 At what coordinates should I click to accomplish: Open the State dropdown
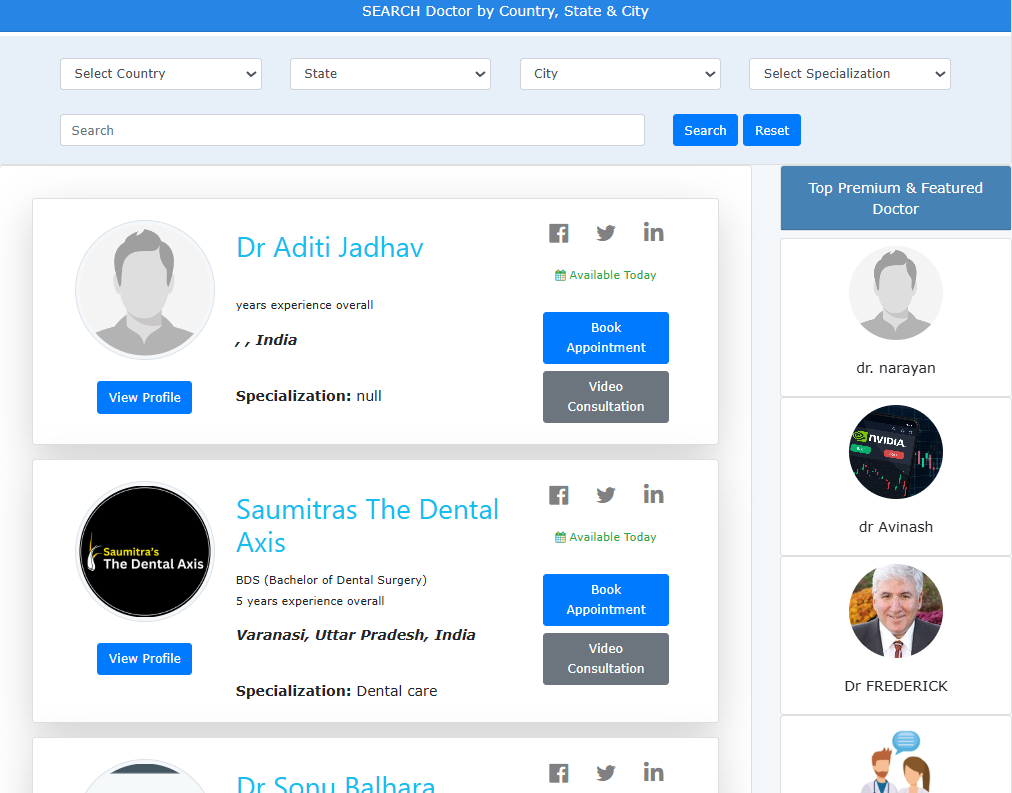pos(390,74)
